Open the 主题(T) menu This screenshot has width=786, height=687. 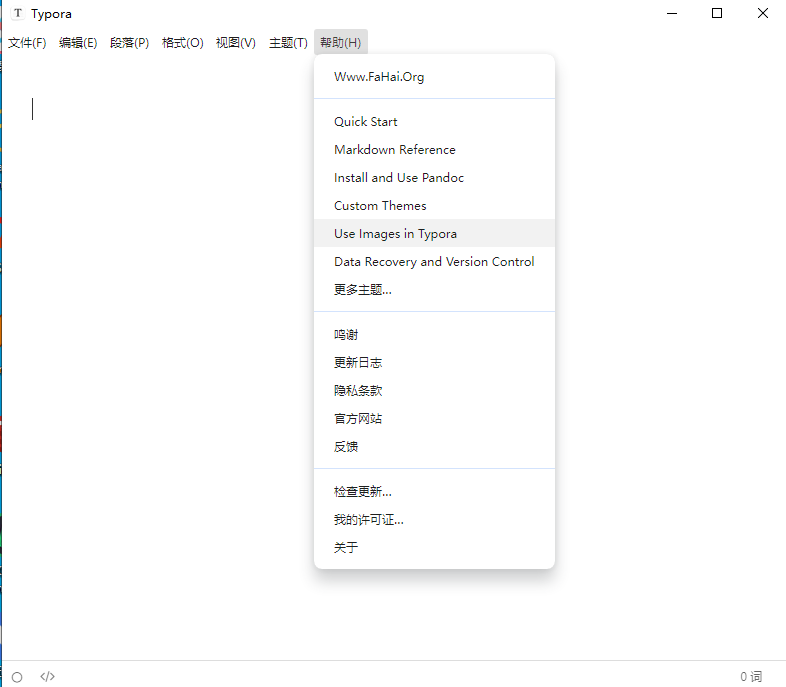click(x=288, y=43)
